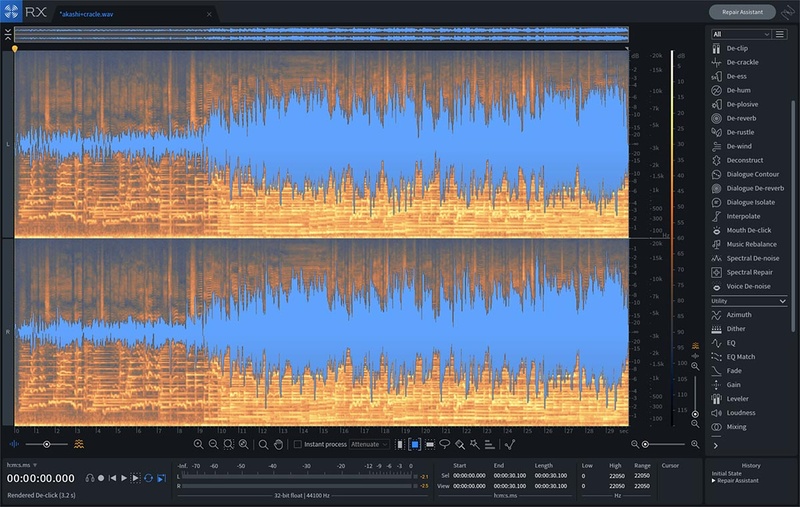Adjust the waveform/spectrogram opacity slider
Image resolution: width=800 pixels, height=507 pixels.
[46, 443]
